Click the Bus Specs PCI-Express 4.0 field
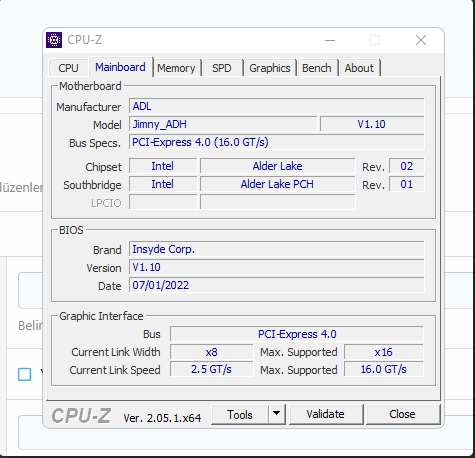Screen dimensions: 475x458 (277, 142)
